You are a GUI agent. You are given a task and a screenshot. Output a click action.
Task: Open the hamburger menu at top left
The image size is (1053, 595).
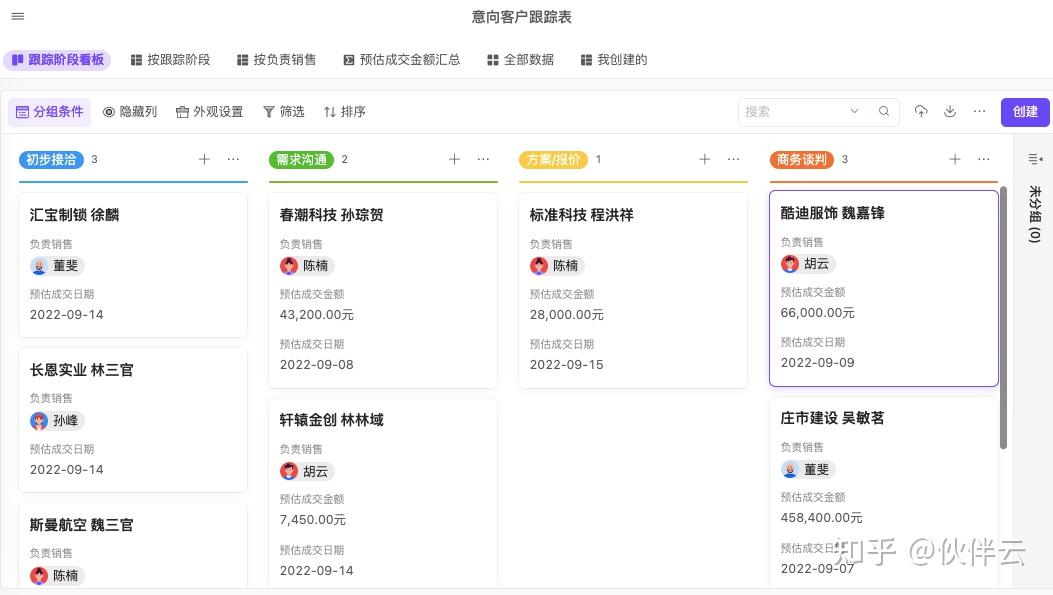[17, 16]
